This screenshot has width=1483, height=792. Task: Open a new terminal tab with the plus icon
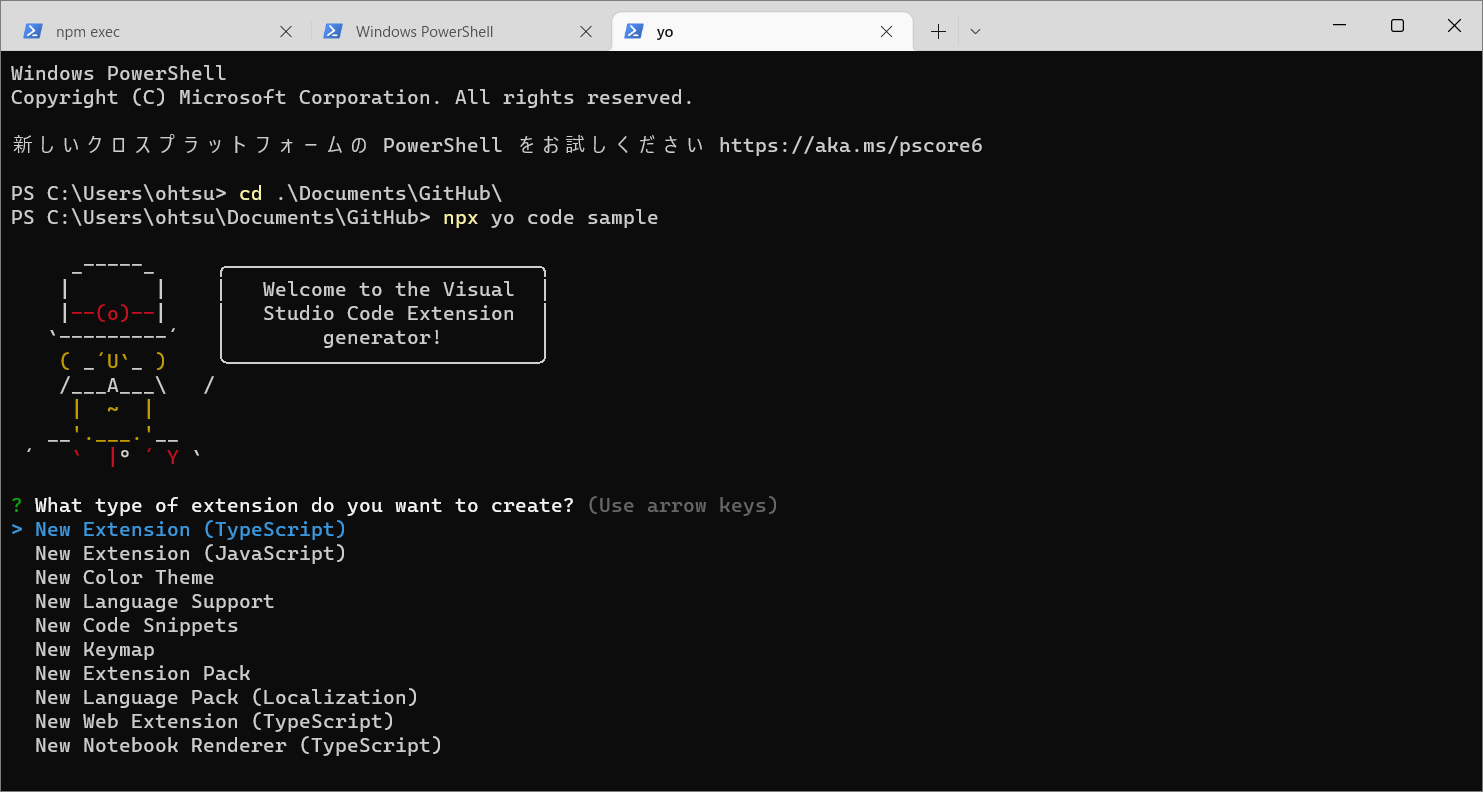pyautogui.click(x=938, y=31)
